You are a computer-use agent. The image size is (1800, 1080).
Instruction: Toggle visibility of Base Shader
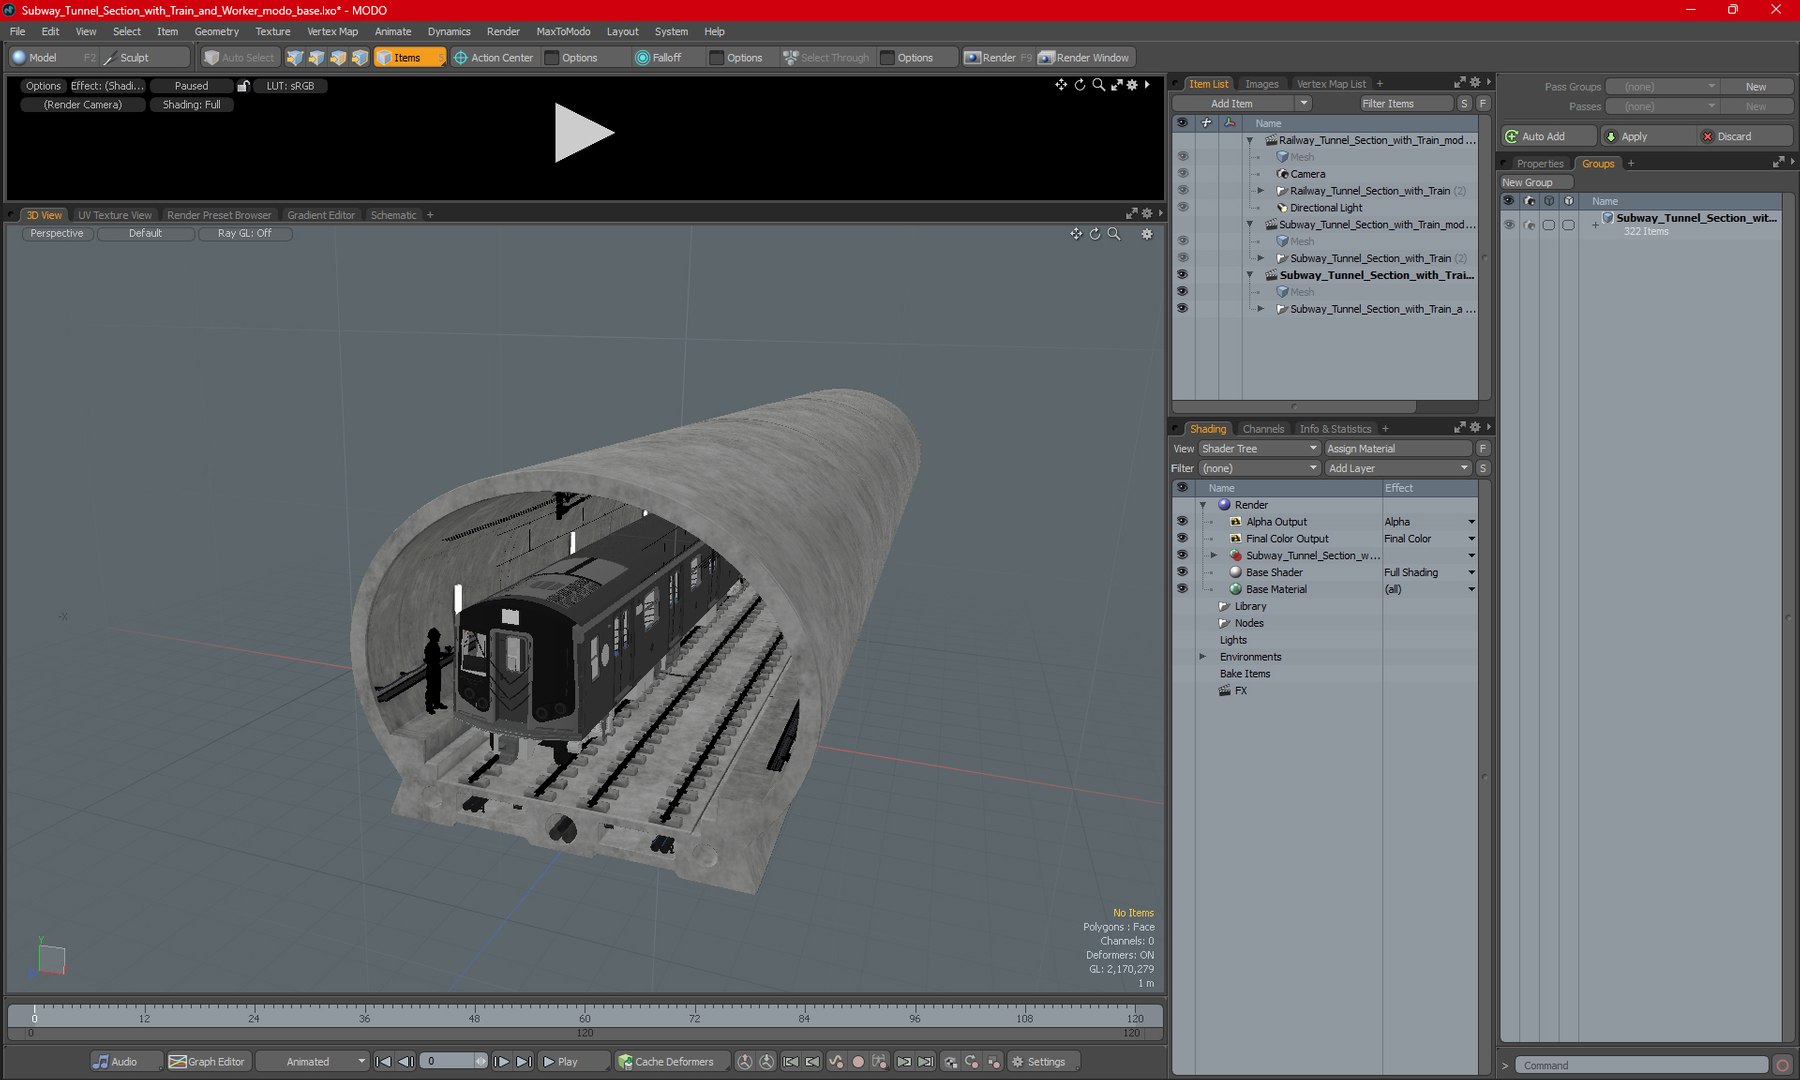(1182, 573)
